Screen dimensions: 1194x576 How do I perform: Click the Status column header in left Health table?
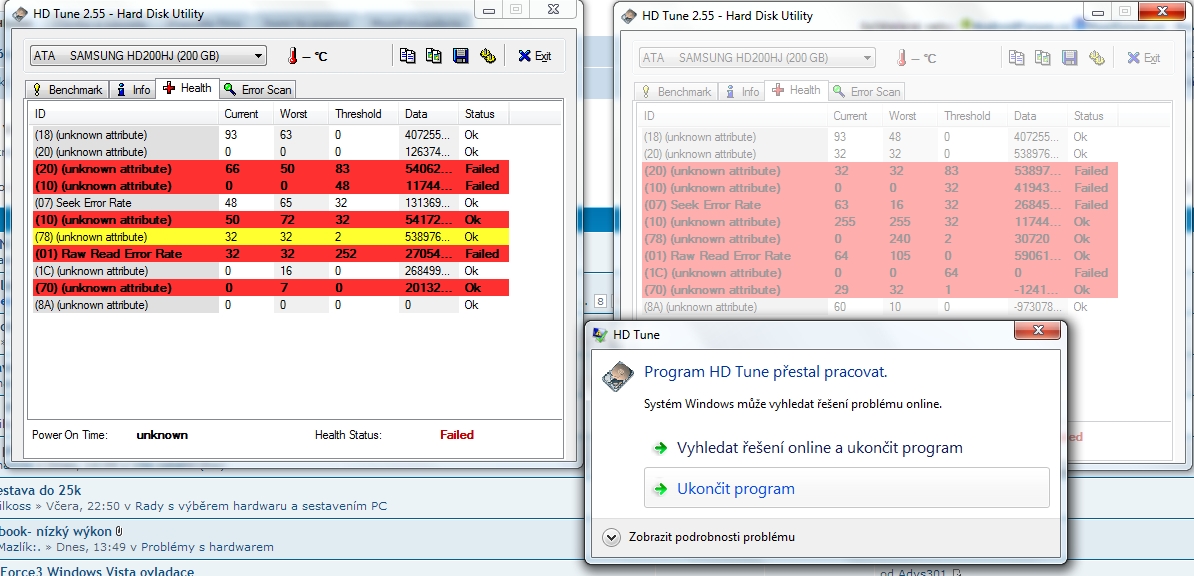coord(484,114)
